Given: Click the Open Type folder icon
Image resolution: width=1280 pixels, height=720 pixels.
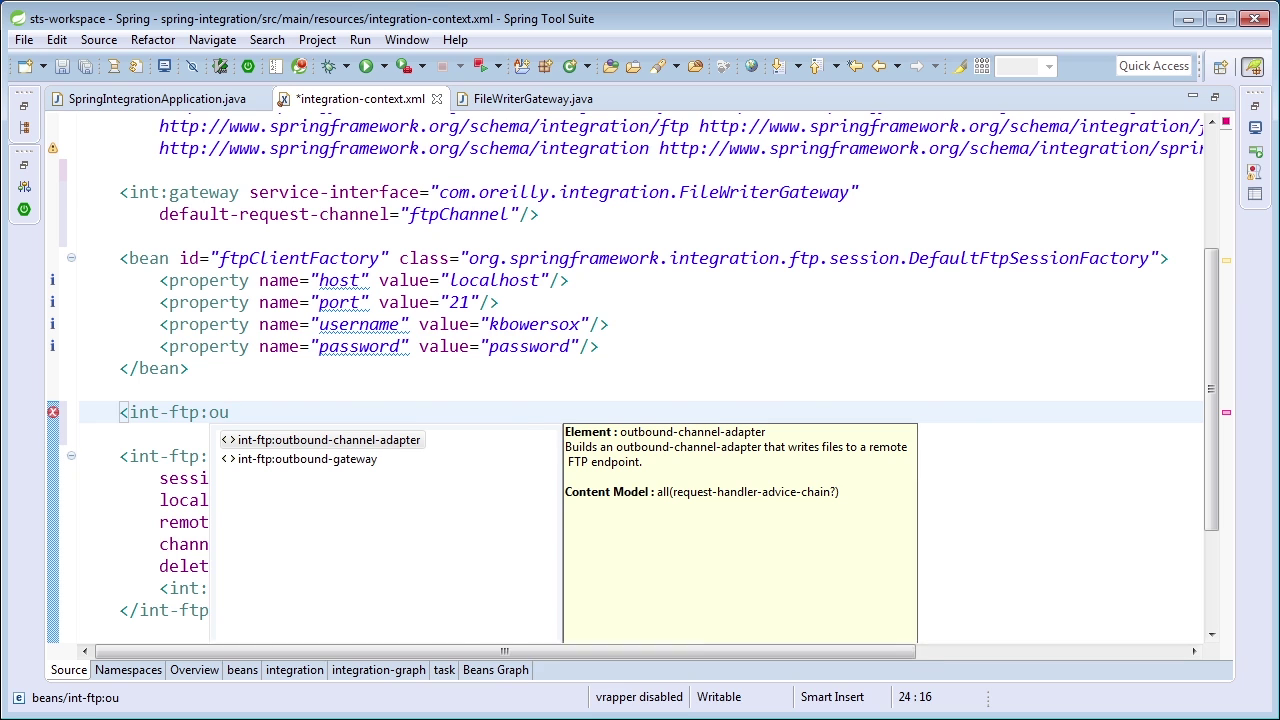Looking at the screenshot, I should point(610,66).
